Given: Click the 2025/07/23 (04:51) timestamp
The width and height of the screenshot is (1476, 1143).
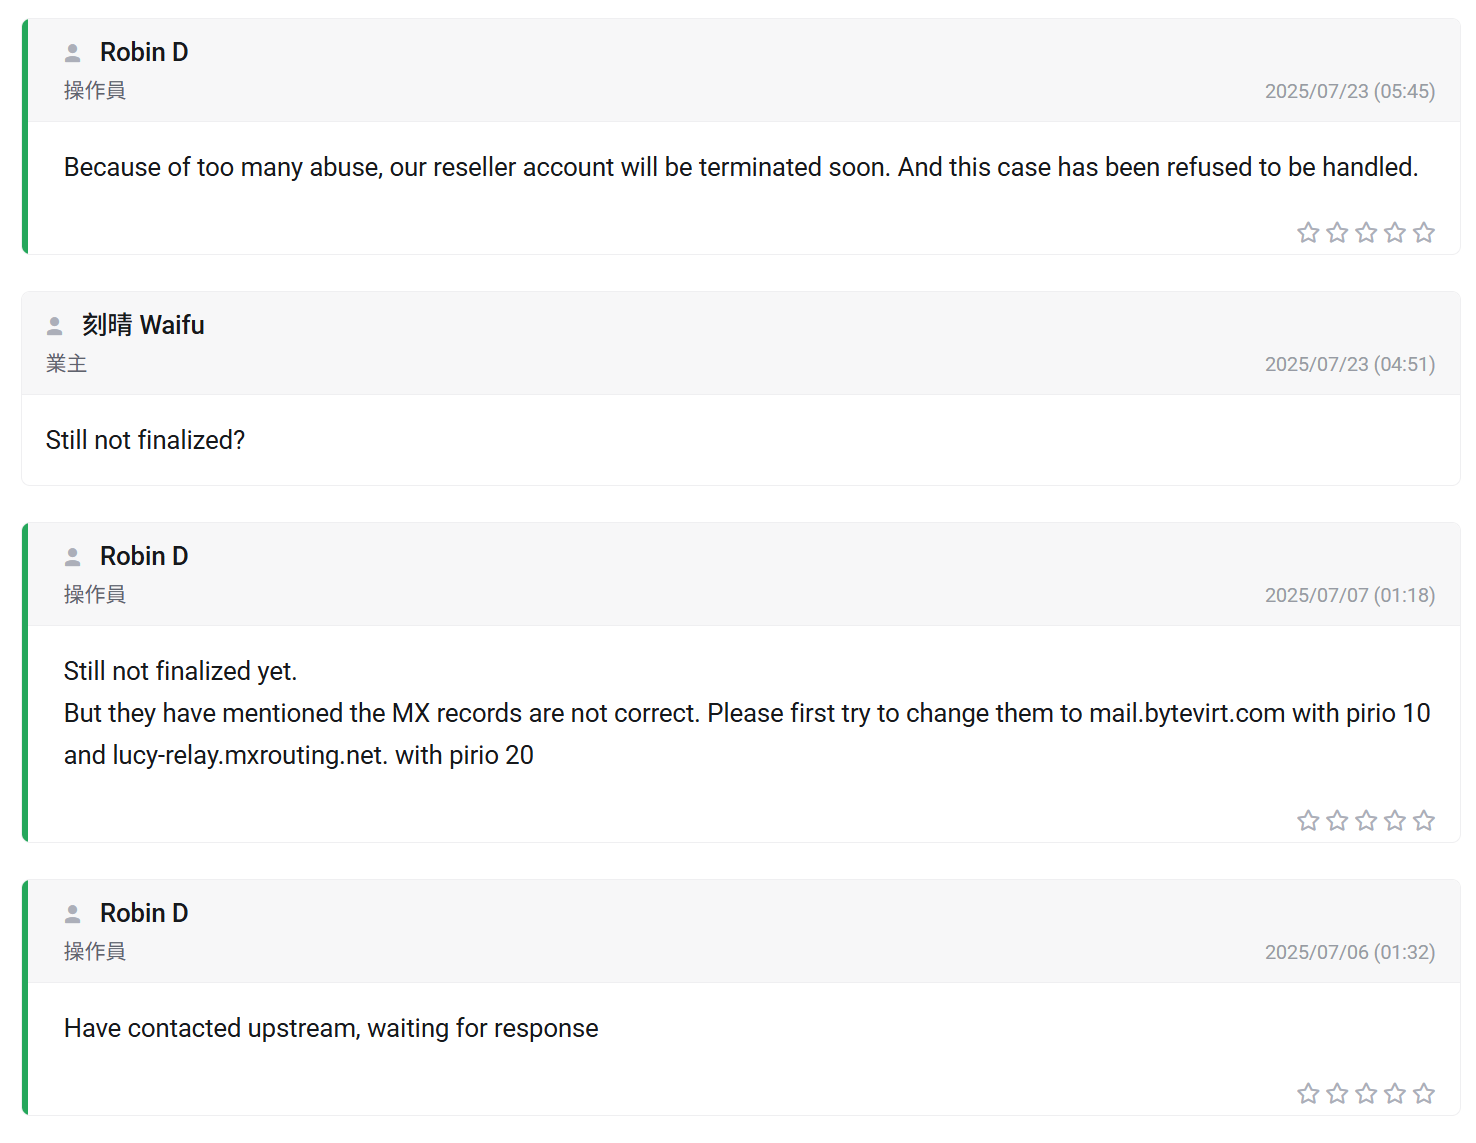Looking at the screenshot, I should click(x=1349, y=365).
